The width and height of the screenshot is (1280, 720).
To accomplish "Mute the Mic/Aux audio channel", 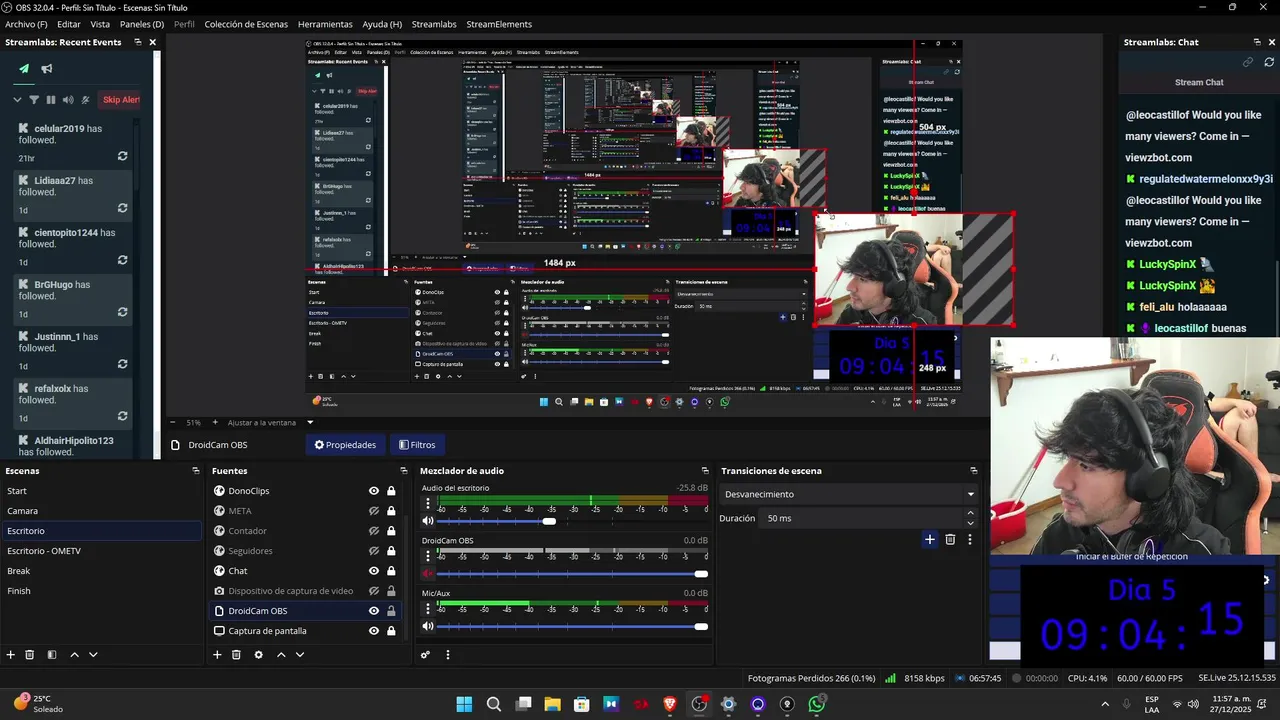I will tap(428, 626).
